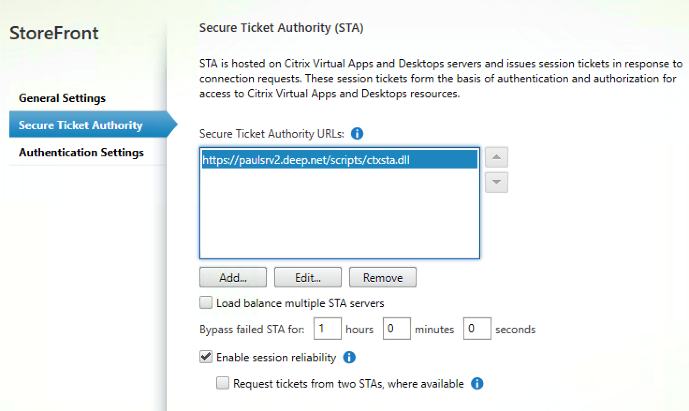Click the Edit... button
The image size is (689, 411).
[307, 277]
